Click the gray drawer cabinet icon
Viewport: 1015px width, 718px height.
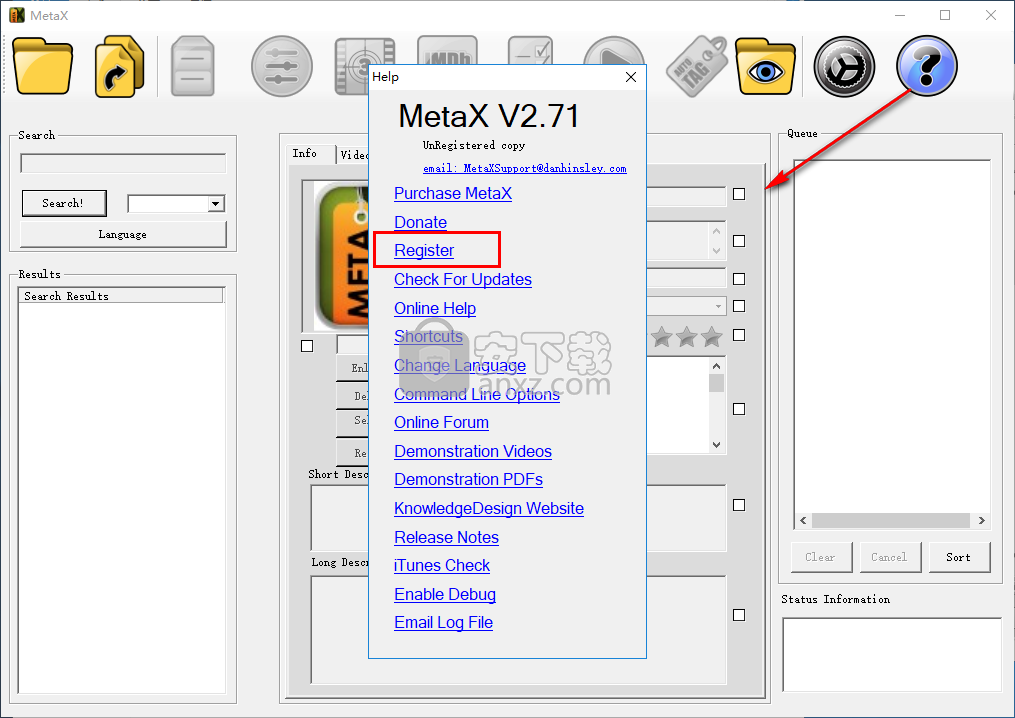(x=193, y=66)
